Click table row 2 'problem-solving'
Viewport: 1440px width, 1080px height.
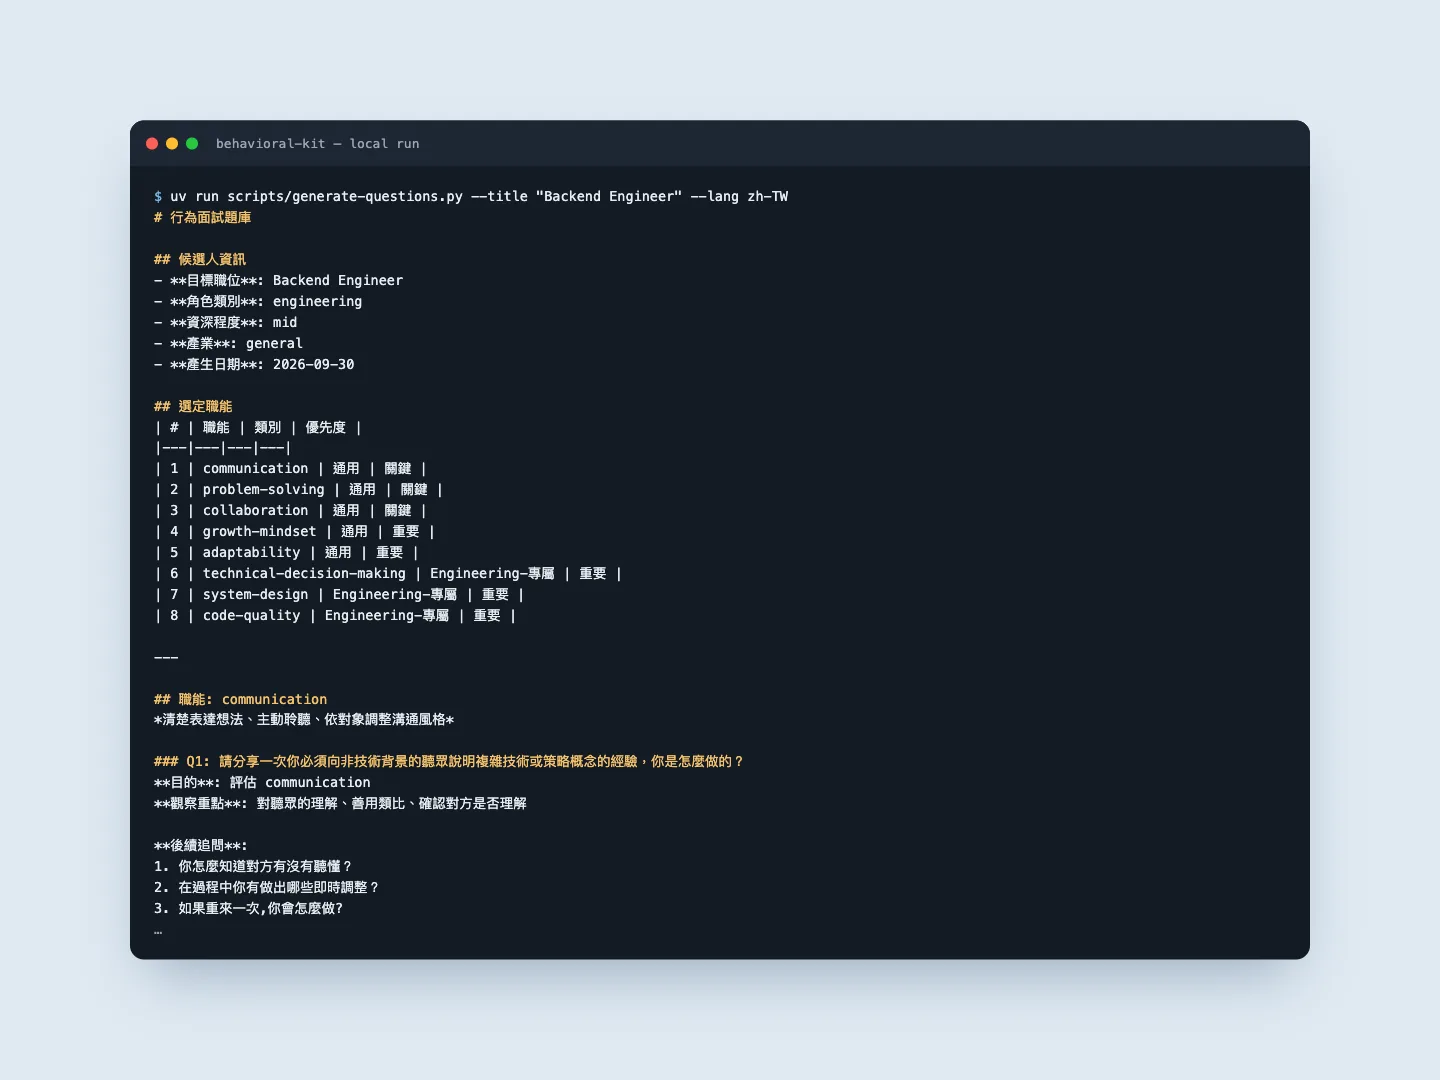299,489
